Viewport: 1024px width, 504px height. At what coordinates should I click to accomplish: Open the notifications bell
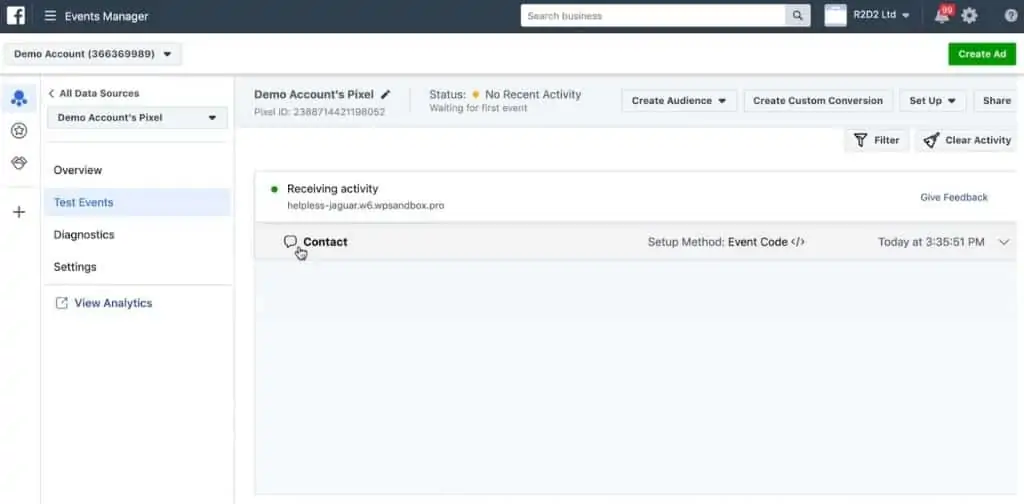pos(942,16)
